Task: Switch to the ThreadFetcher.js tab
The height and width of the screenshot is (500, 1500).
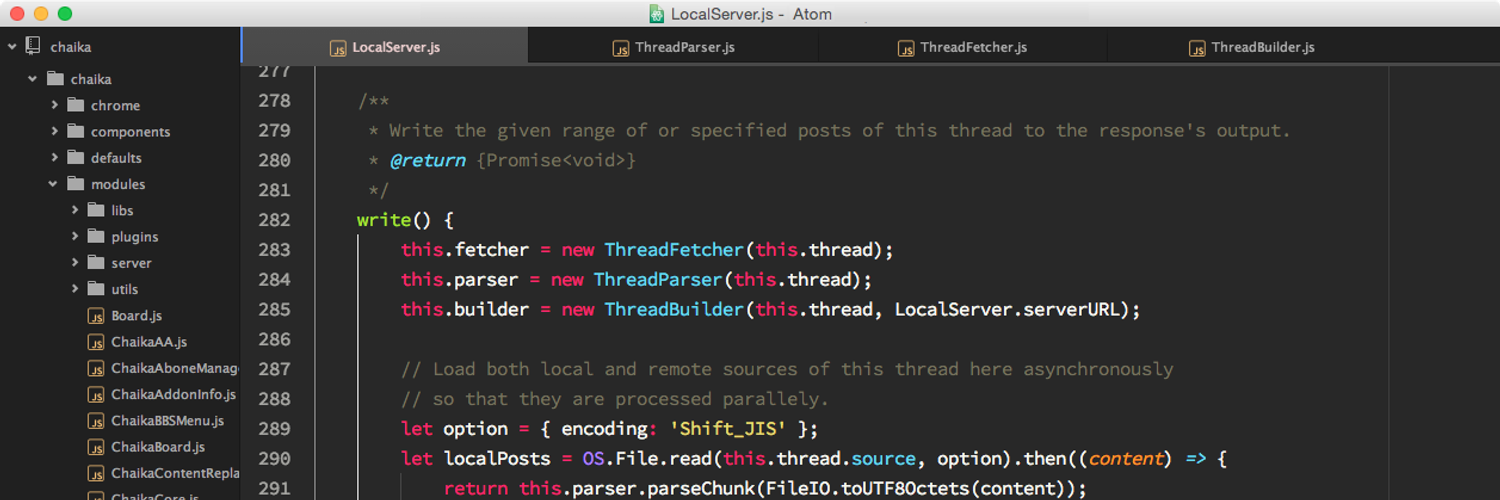Action: [972, 47]
